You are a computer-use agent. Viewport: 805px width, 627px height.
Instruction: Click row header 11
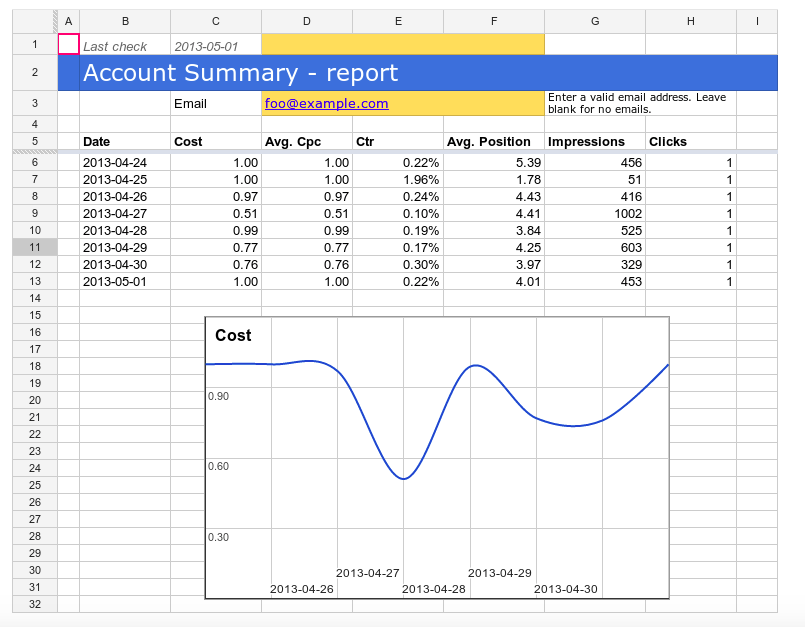[35, 247]
